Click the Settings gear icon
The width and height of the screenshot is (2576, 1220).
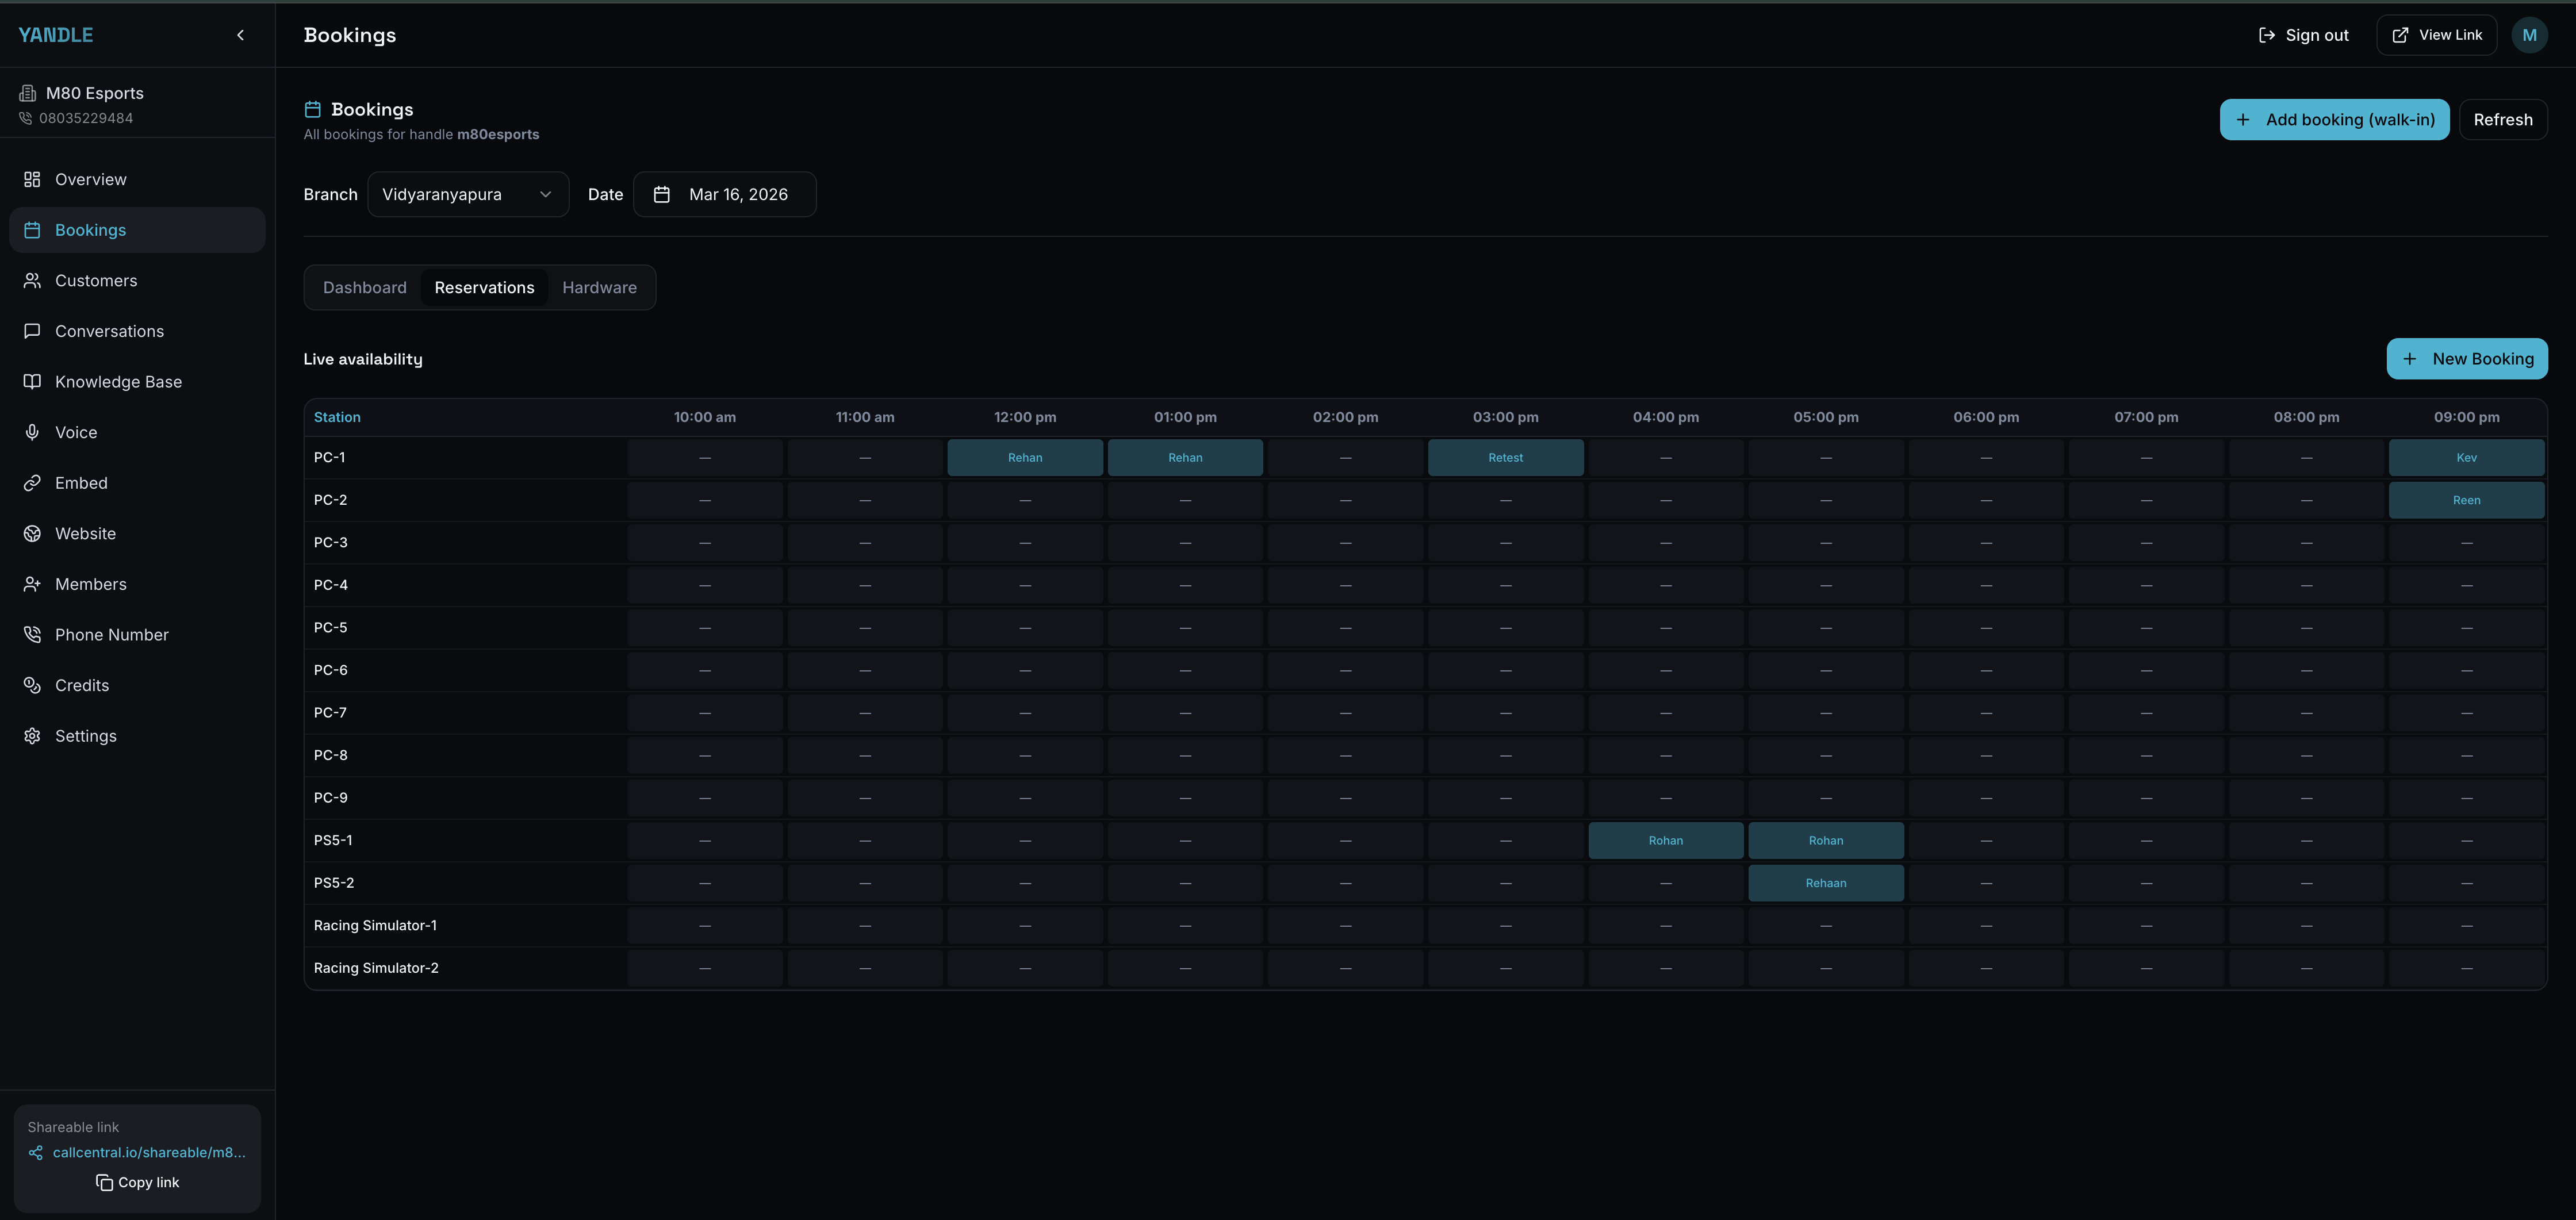coord(32,736)
